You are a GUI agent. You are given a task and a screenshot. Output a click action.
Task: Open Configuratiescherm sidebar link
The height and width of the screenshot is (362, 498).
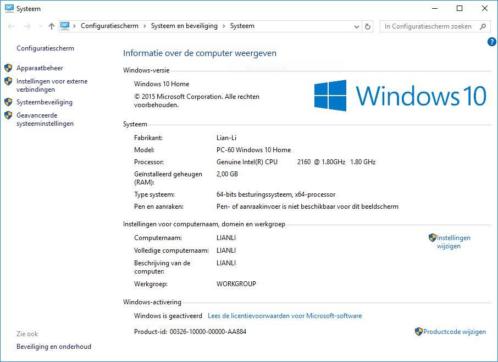45,48
